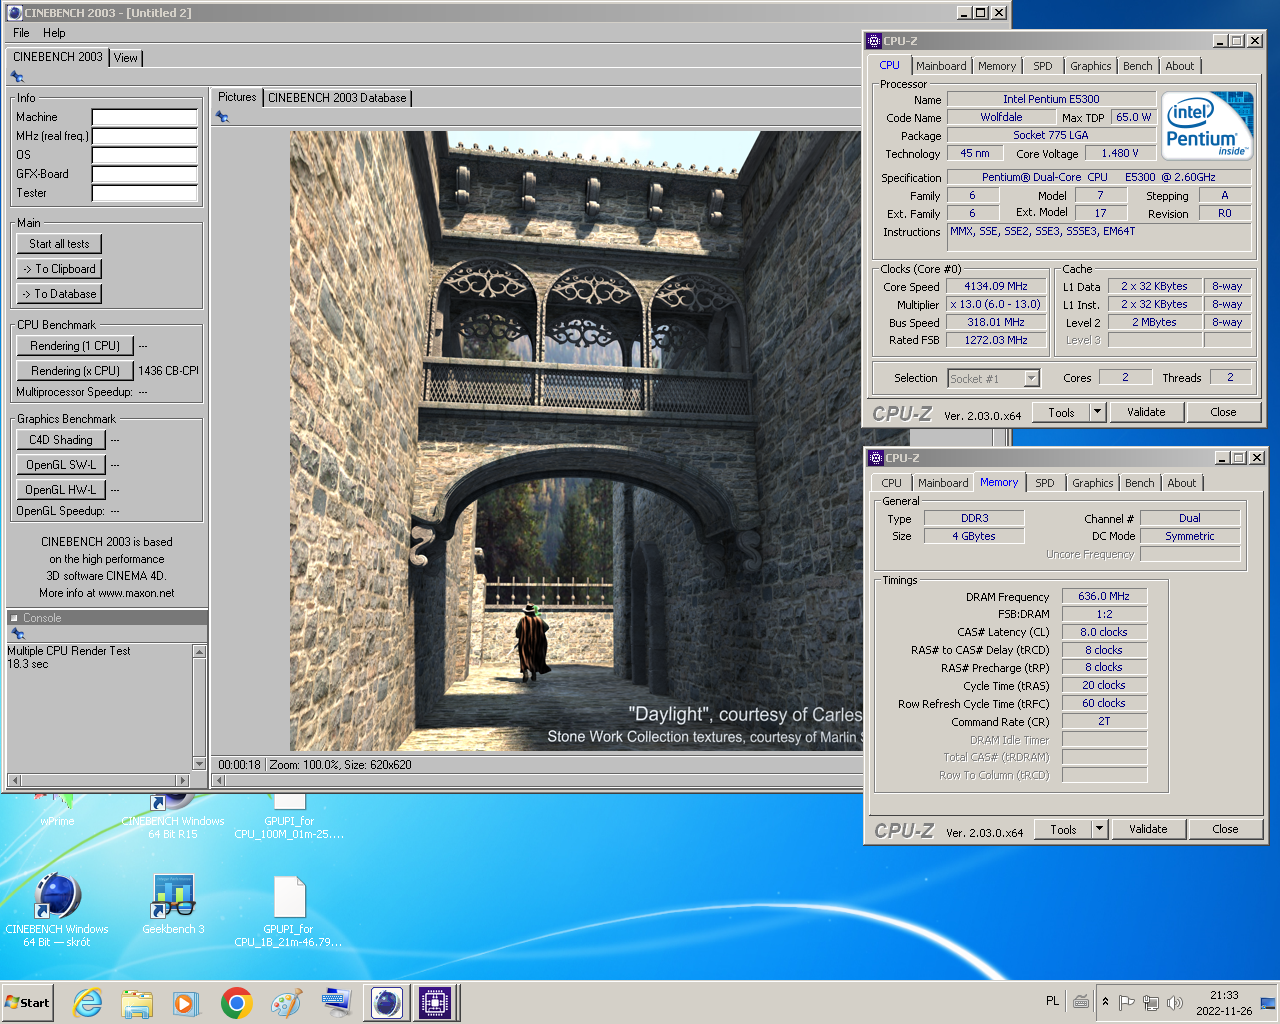The height and width of the screenshot is (1024, 1280).
Task: Click the network tray icon
Action: coord(1151,1002)
